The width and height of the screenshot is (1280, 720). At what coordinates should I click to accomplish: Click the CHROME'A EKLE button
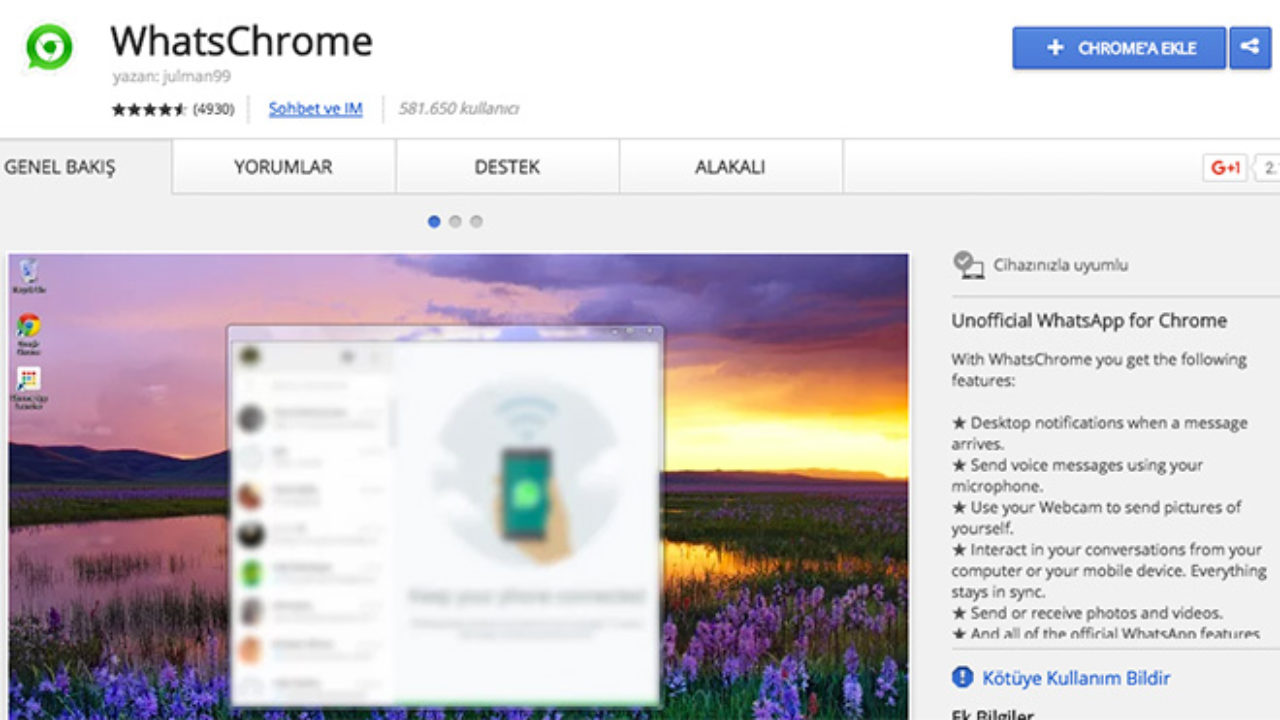(x=1119, y=47)
